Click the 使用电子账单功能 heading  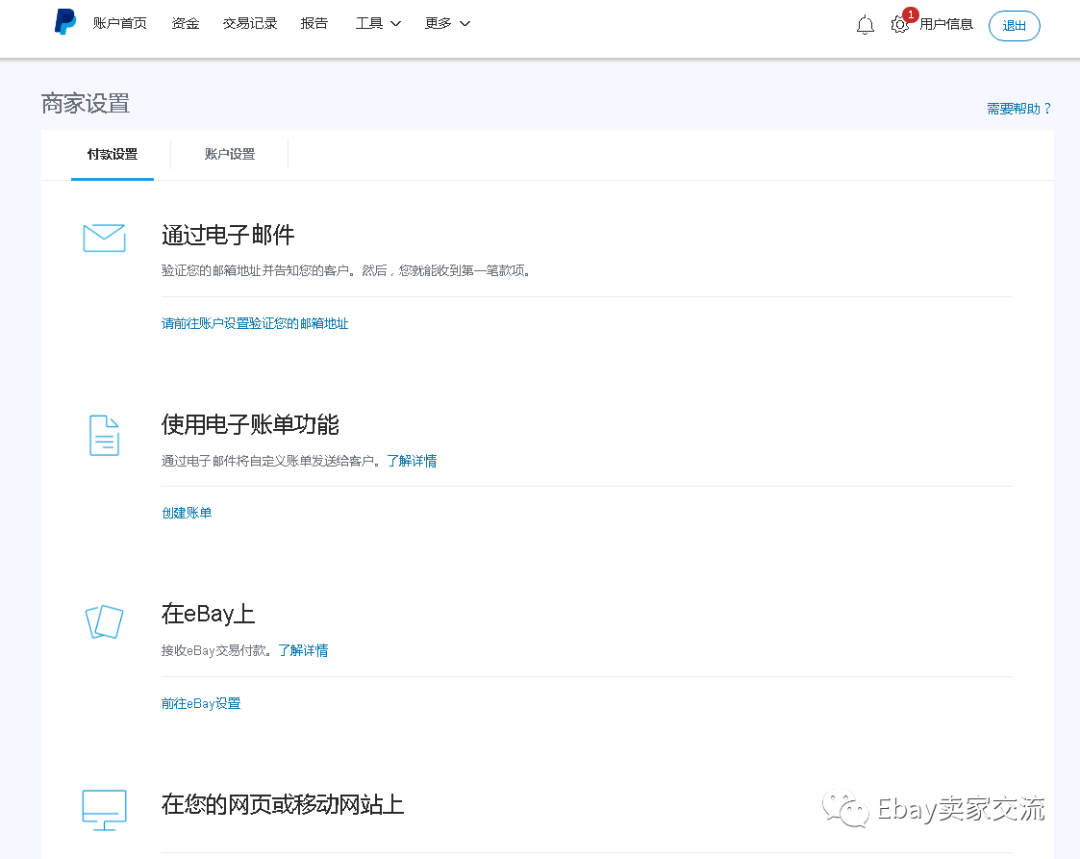[x=250, y=424]
